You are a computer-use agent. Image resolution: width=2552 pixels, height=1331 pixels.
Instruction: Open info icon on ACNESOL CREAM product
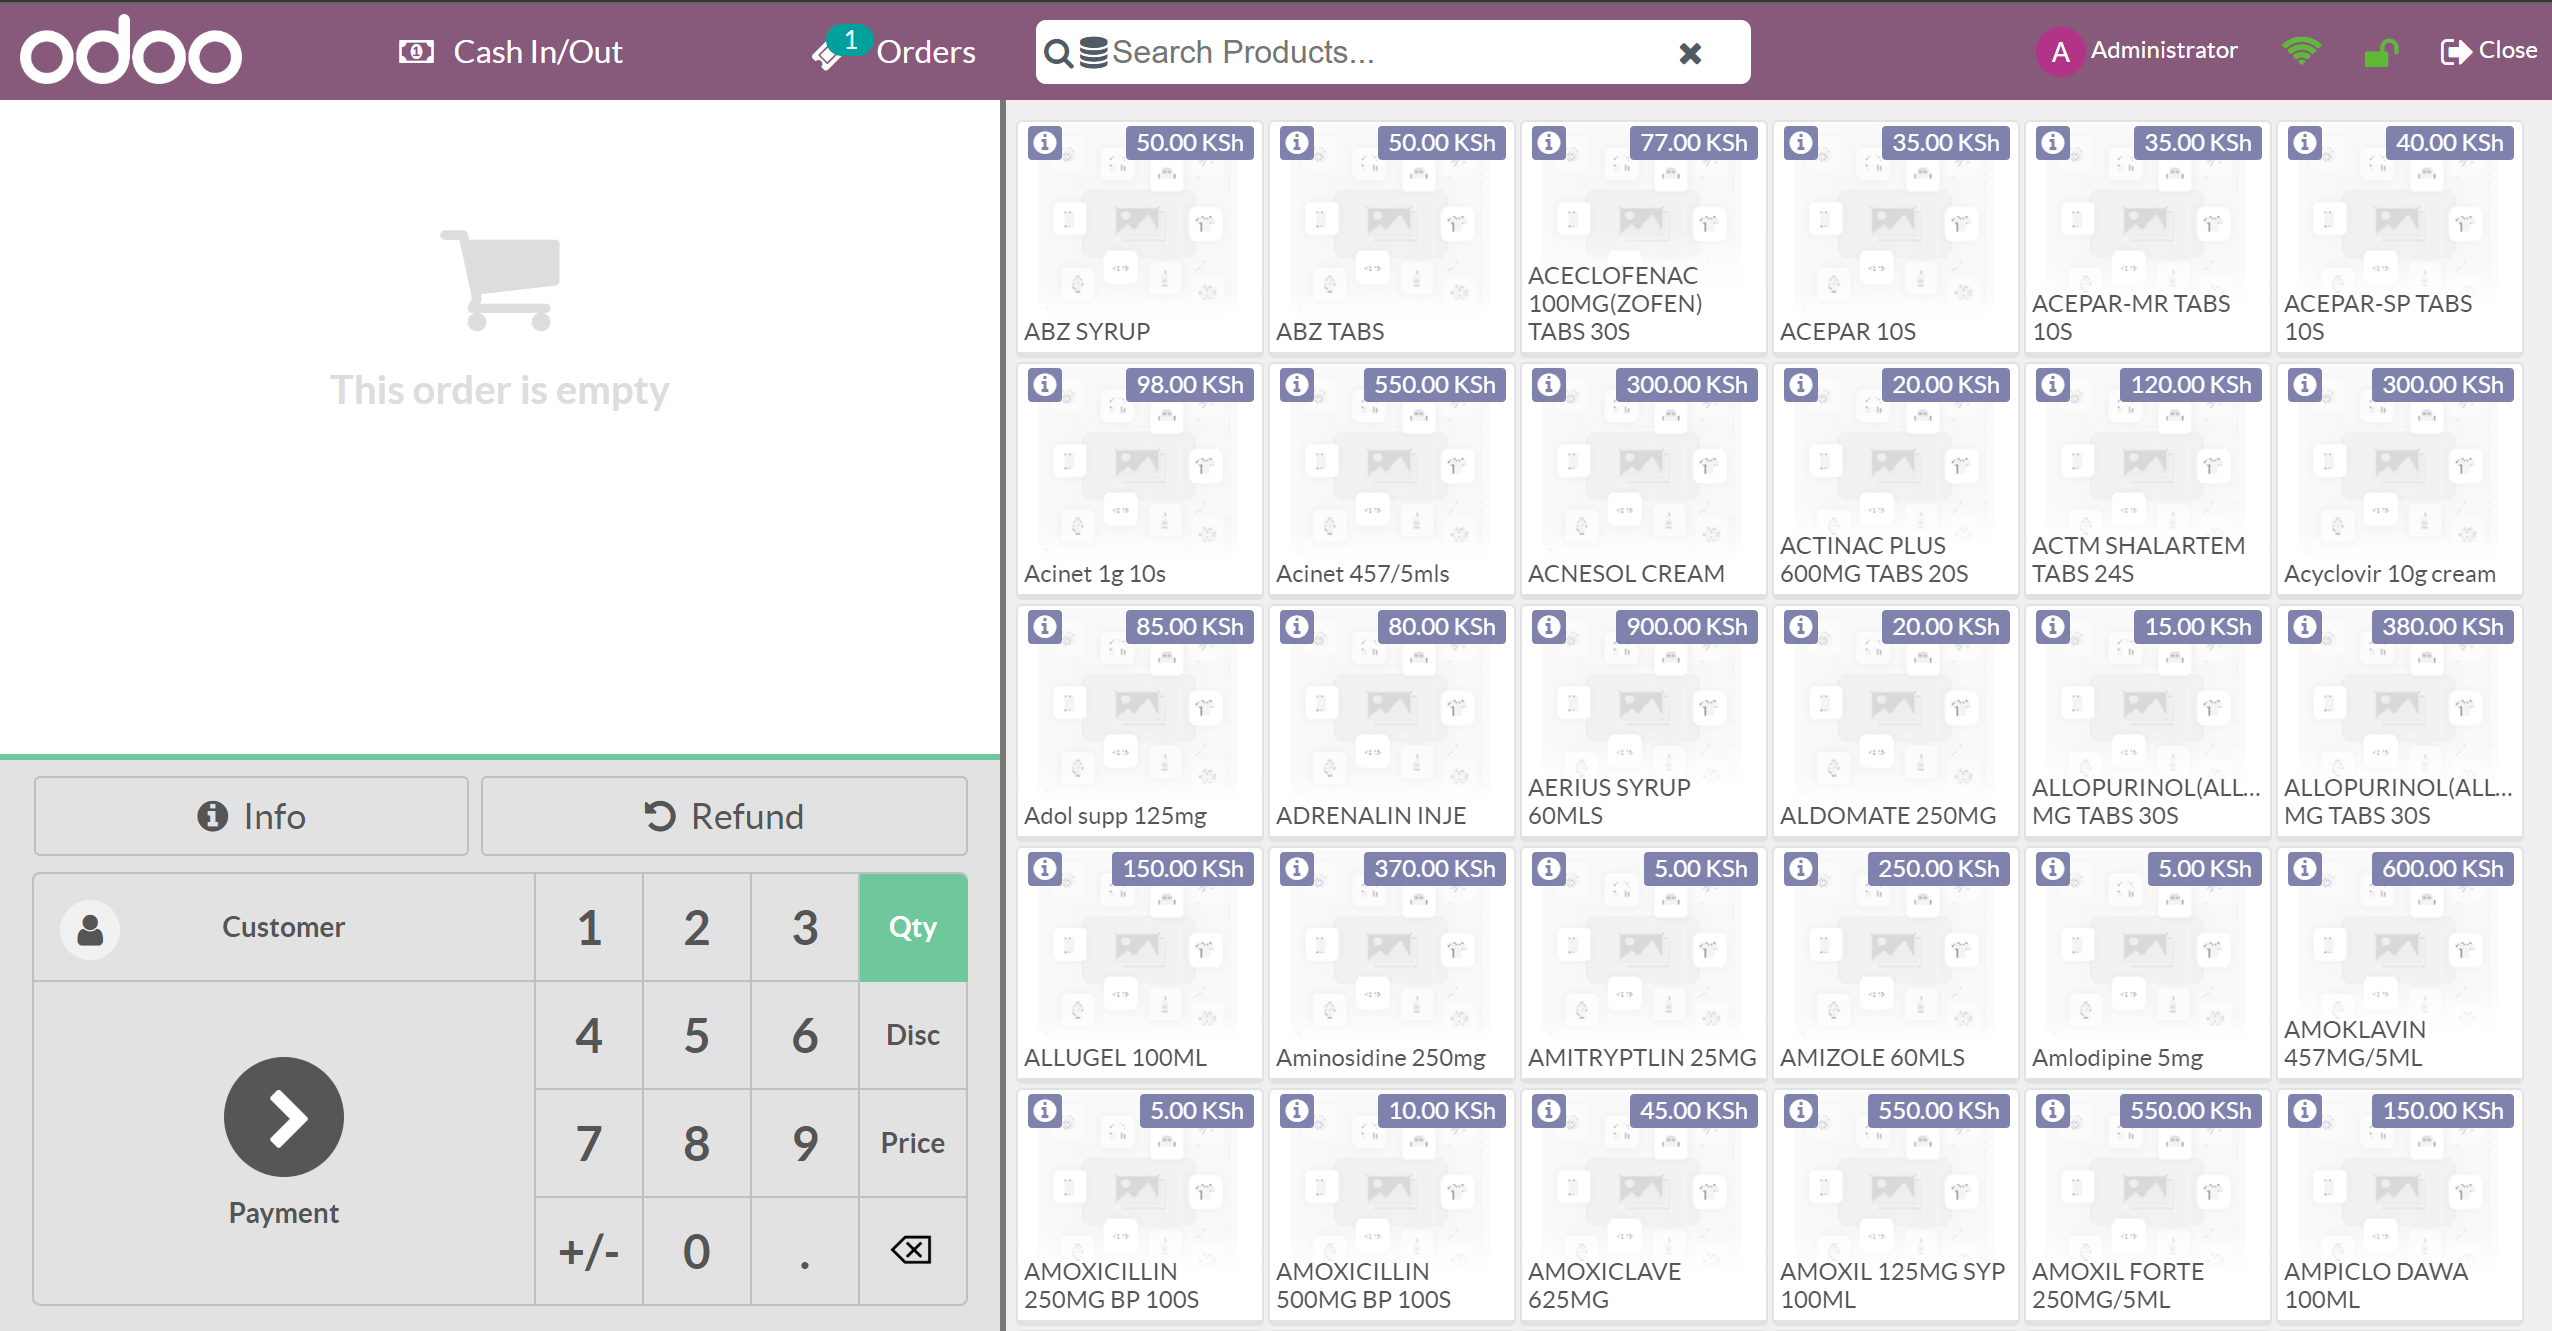point(1549,385)
